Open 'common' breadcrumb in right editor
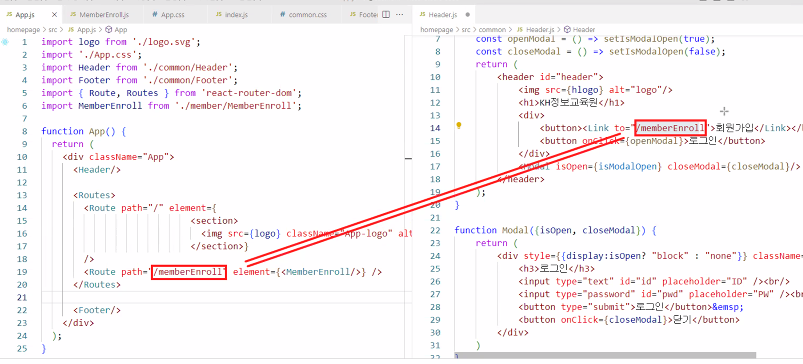803x364 pixels. [x=492, y=30]
